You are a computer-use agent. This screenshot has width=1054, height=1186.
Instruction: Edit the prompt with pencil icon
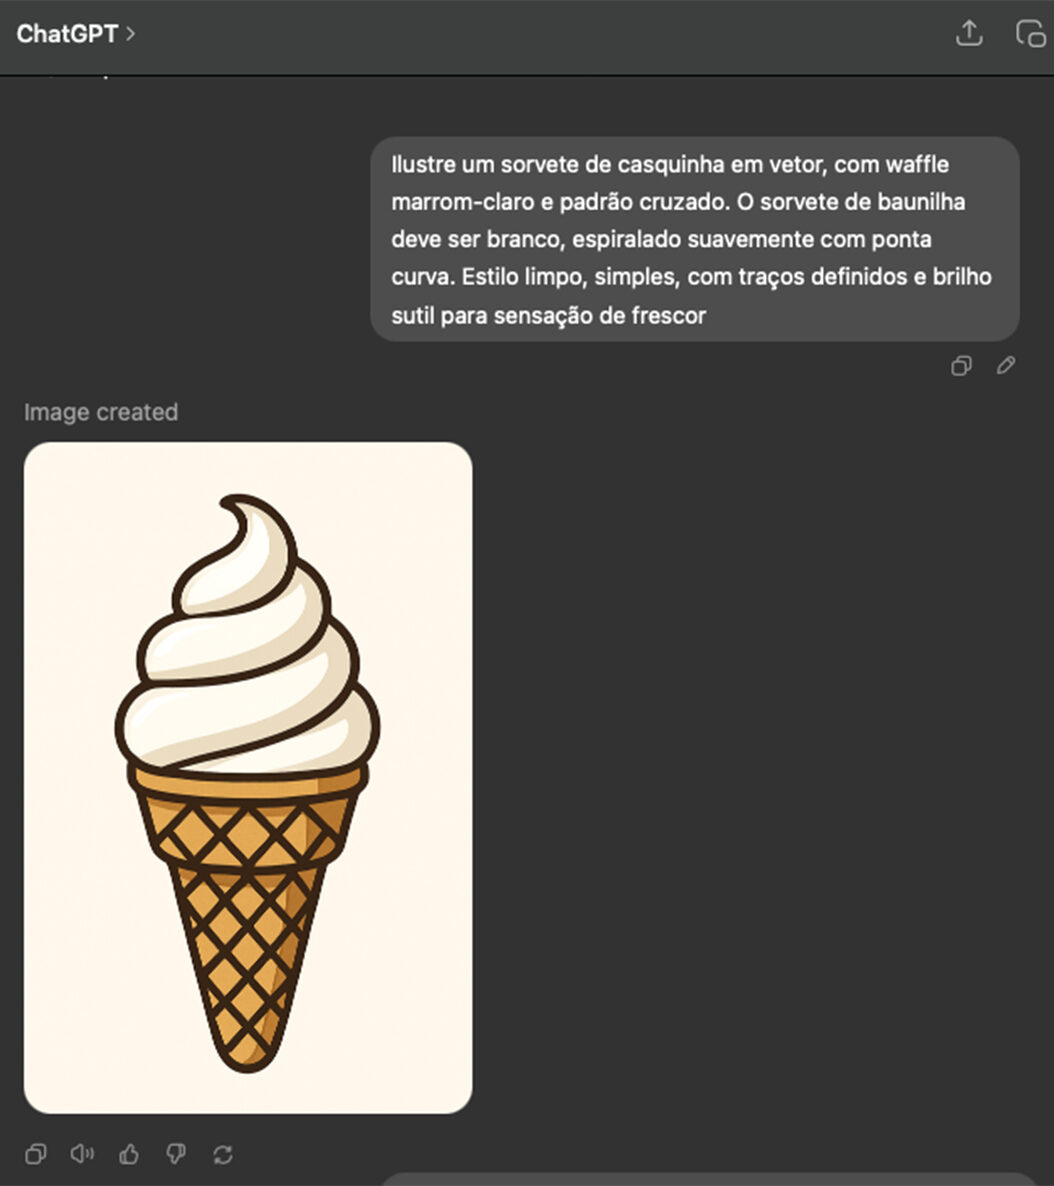point(1006,365)
